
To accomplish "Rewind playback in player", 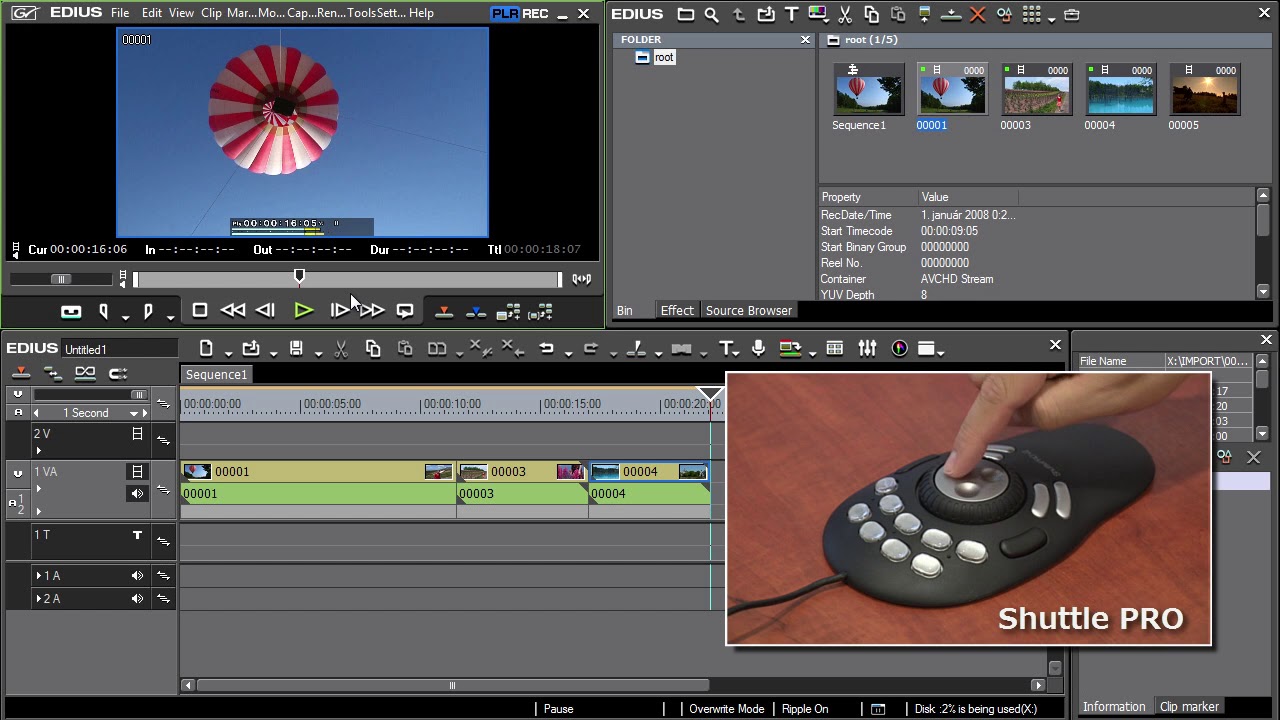I will pyautogui.click(x=233, y=311).
